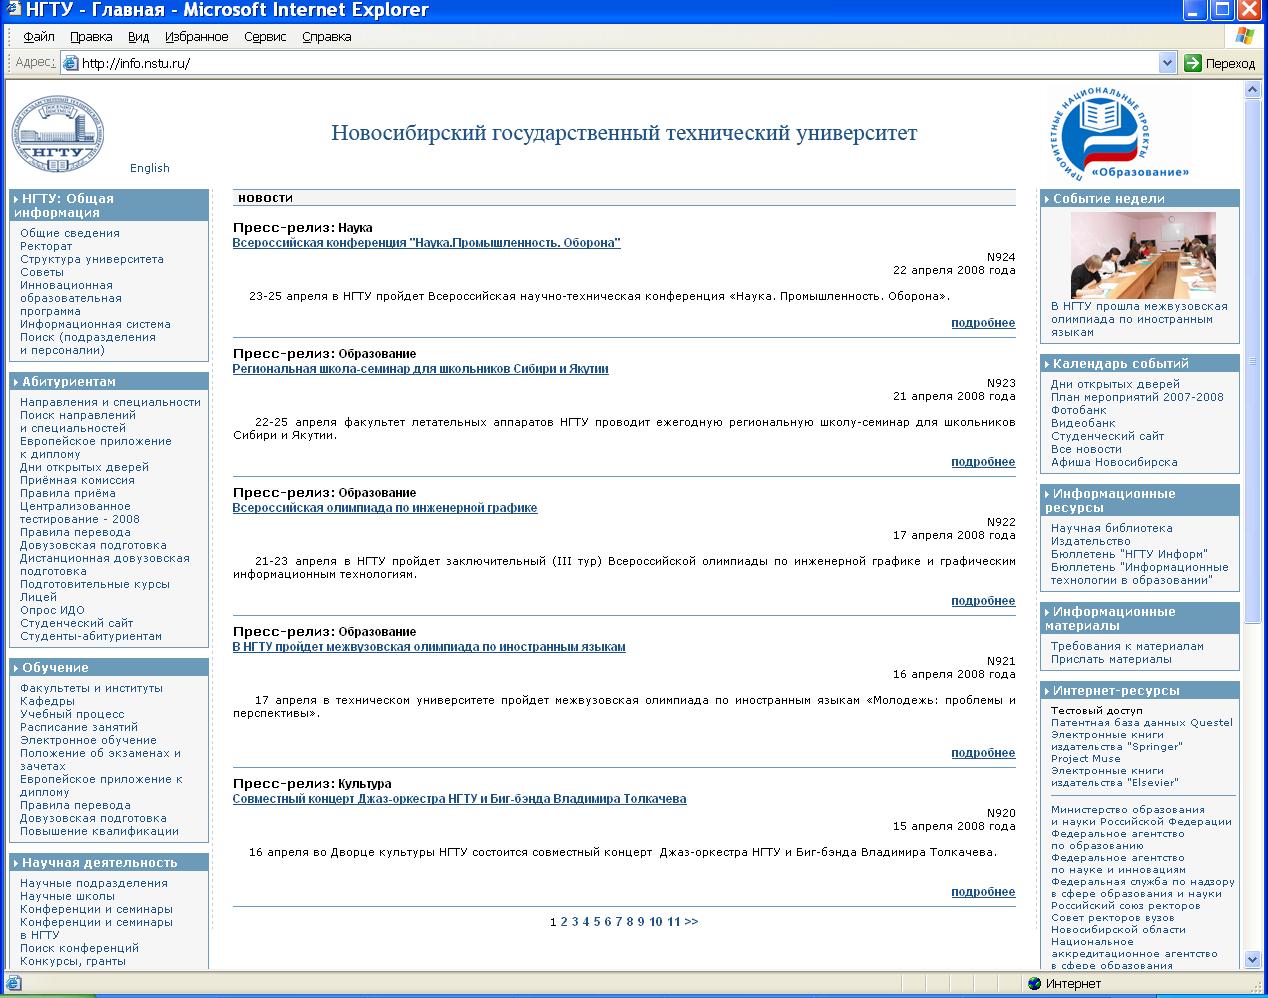Image resolution: width=1268 pixels, height=998 pixels.
Task: Click the address URL field
Action: 618,63
